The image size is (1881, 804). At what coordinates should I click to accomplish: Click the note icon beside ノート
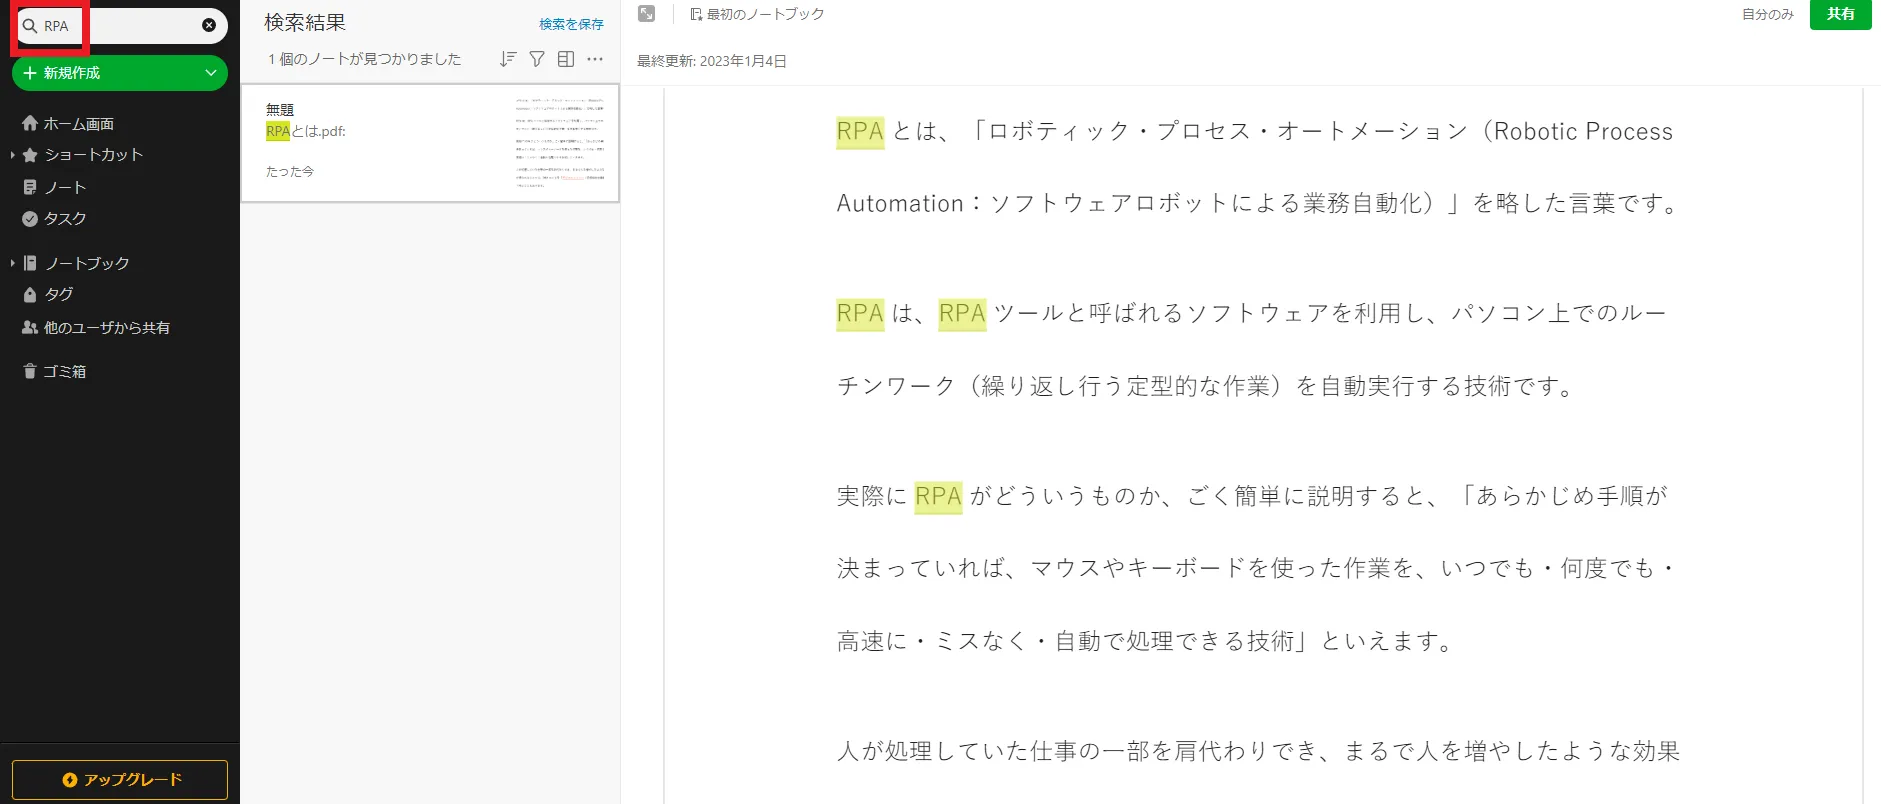[30, 187]
